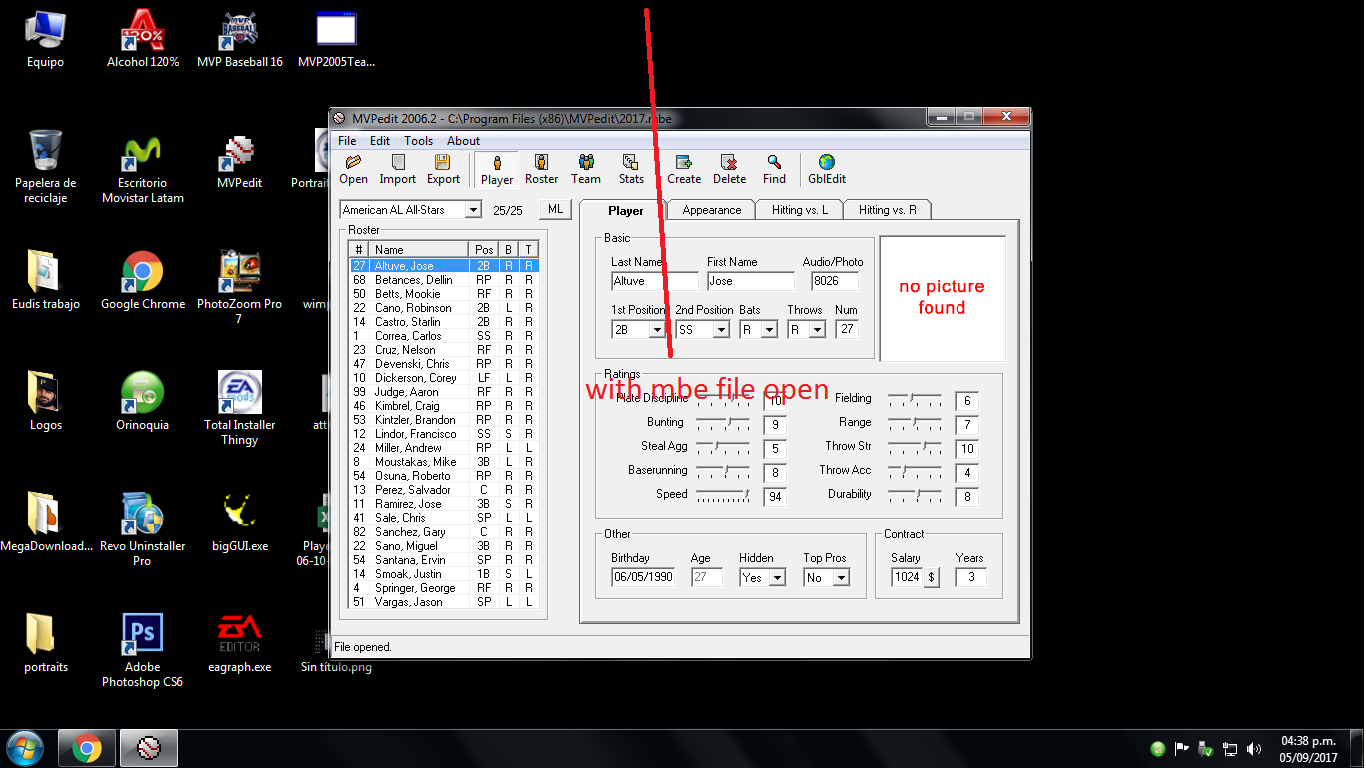Open the File menu
Image resolution: width=1366 pixels, height=768 pixels.
347,141
